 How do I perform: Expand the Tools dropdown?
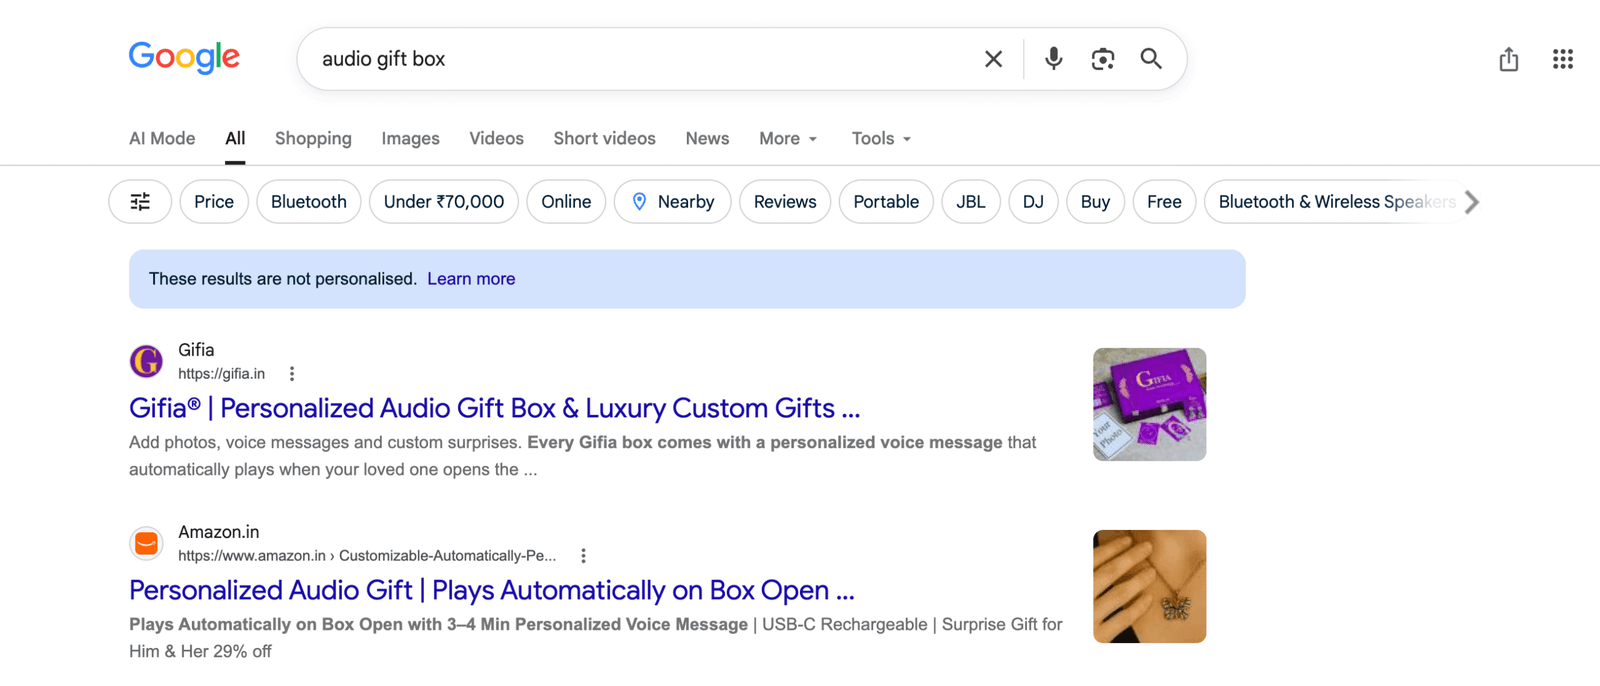(881, 139)
